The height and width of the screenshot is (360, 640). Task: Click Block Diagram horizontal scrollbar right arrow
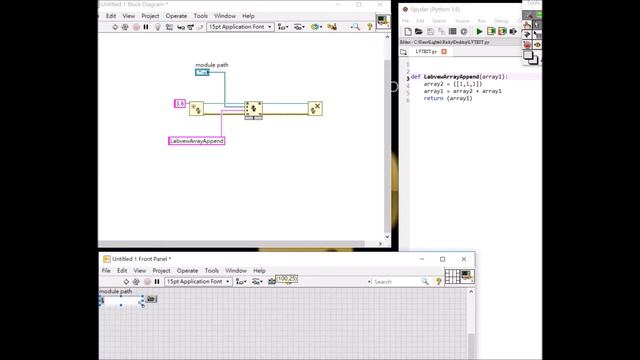click(x=380, y=244)
